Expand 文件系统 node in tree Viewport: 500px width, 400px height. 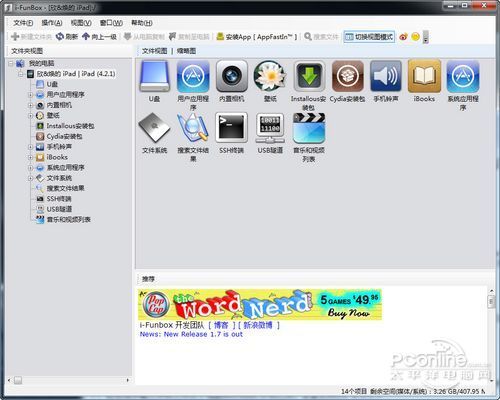click(x=30, y=178)
